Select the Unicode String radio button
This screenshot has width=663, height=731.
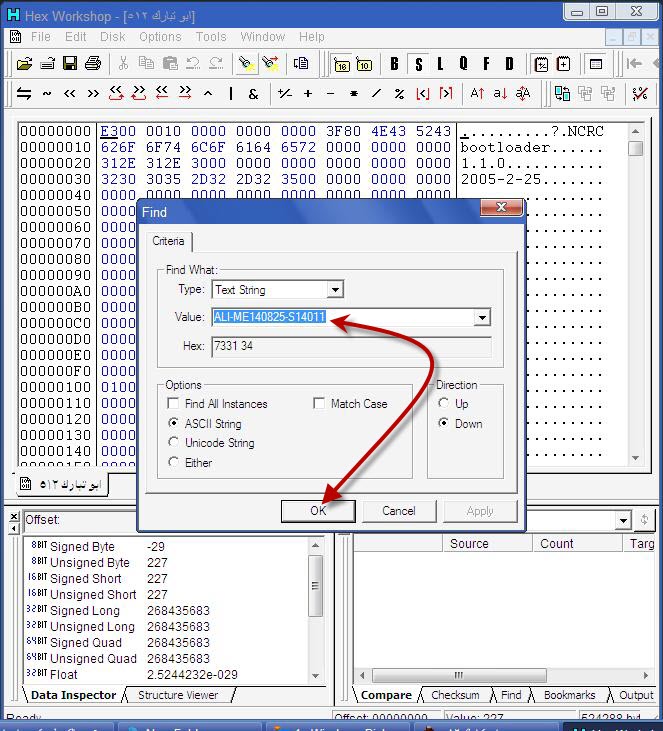coord(174,443)
